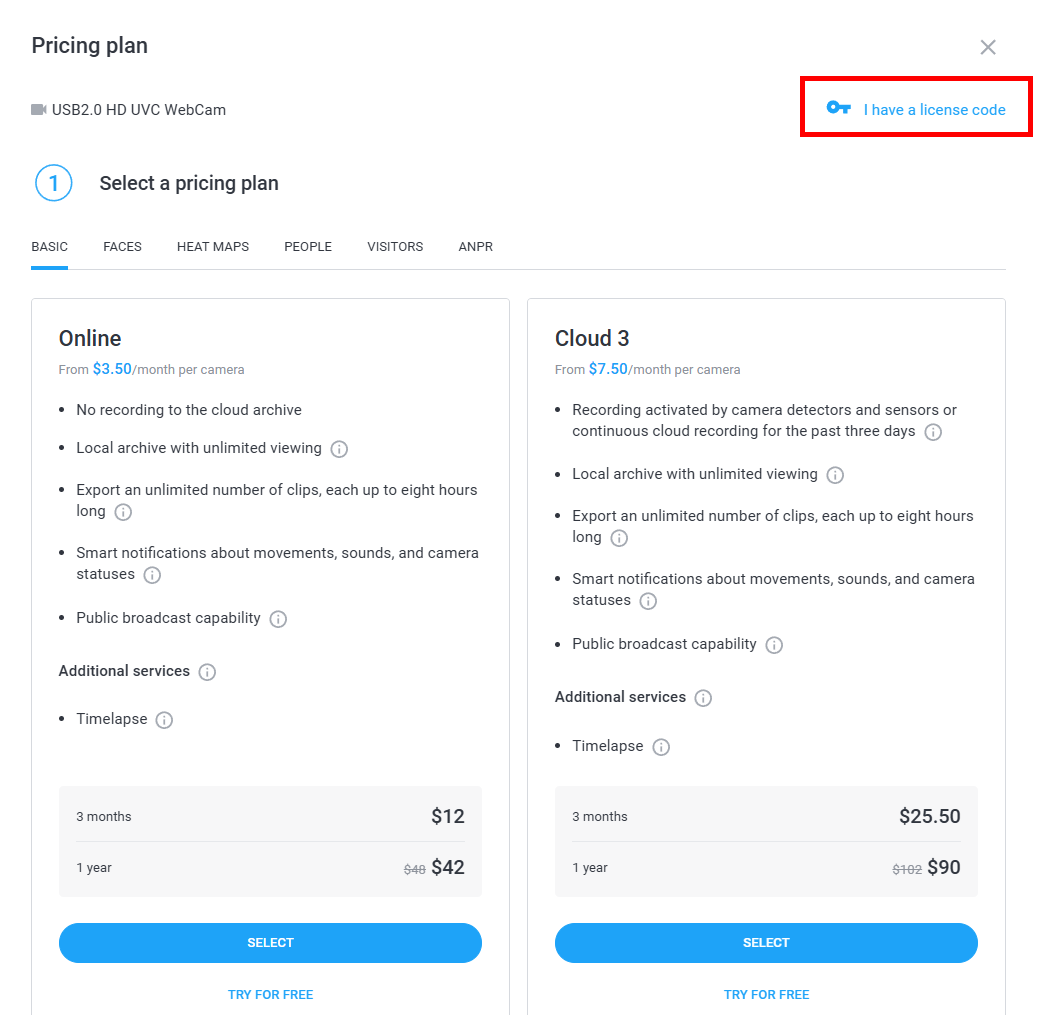The width and height of the screenshot is (1037, 1015).
Task: Click info icon beside Online Local archive
Action: point(339,449)
